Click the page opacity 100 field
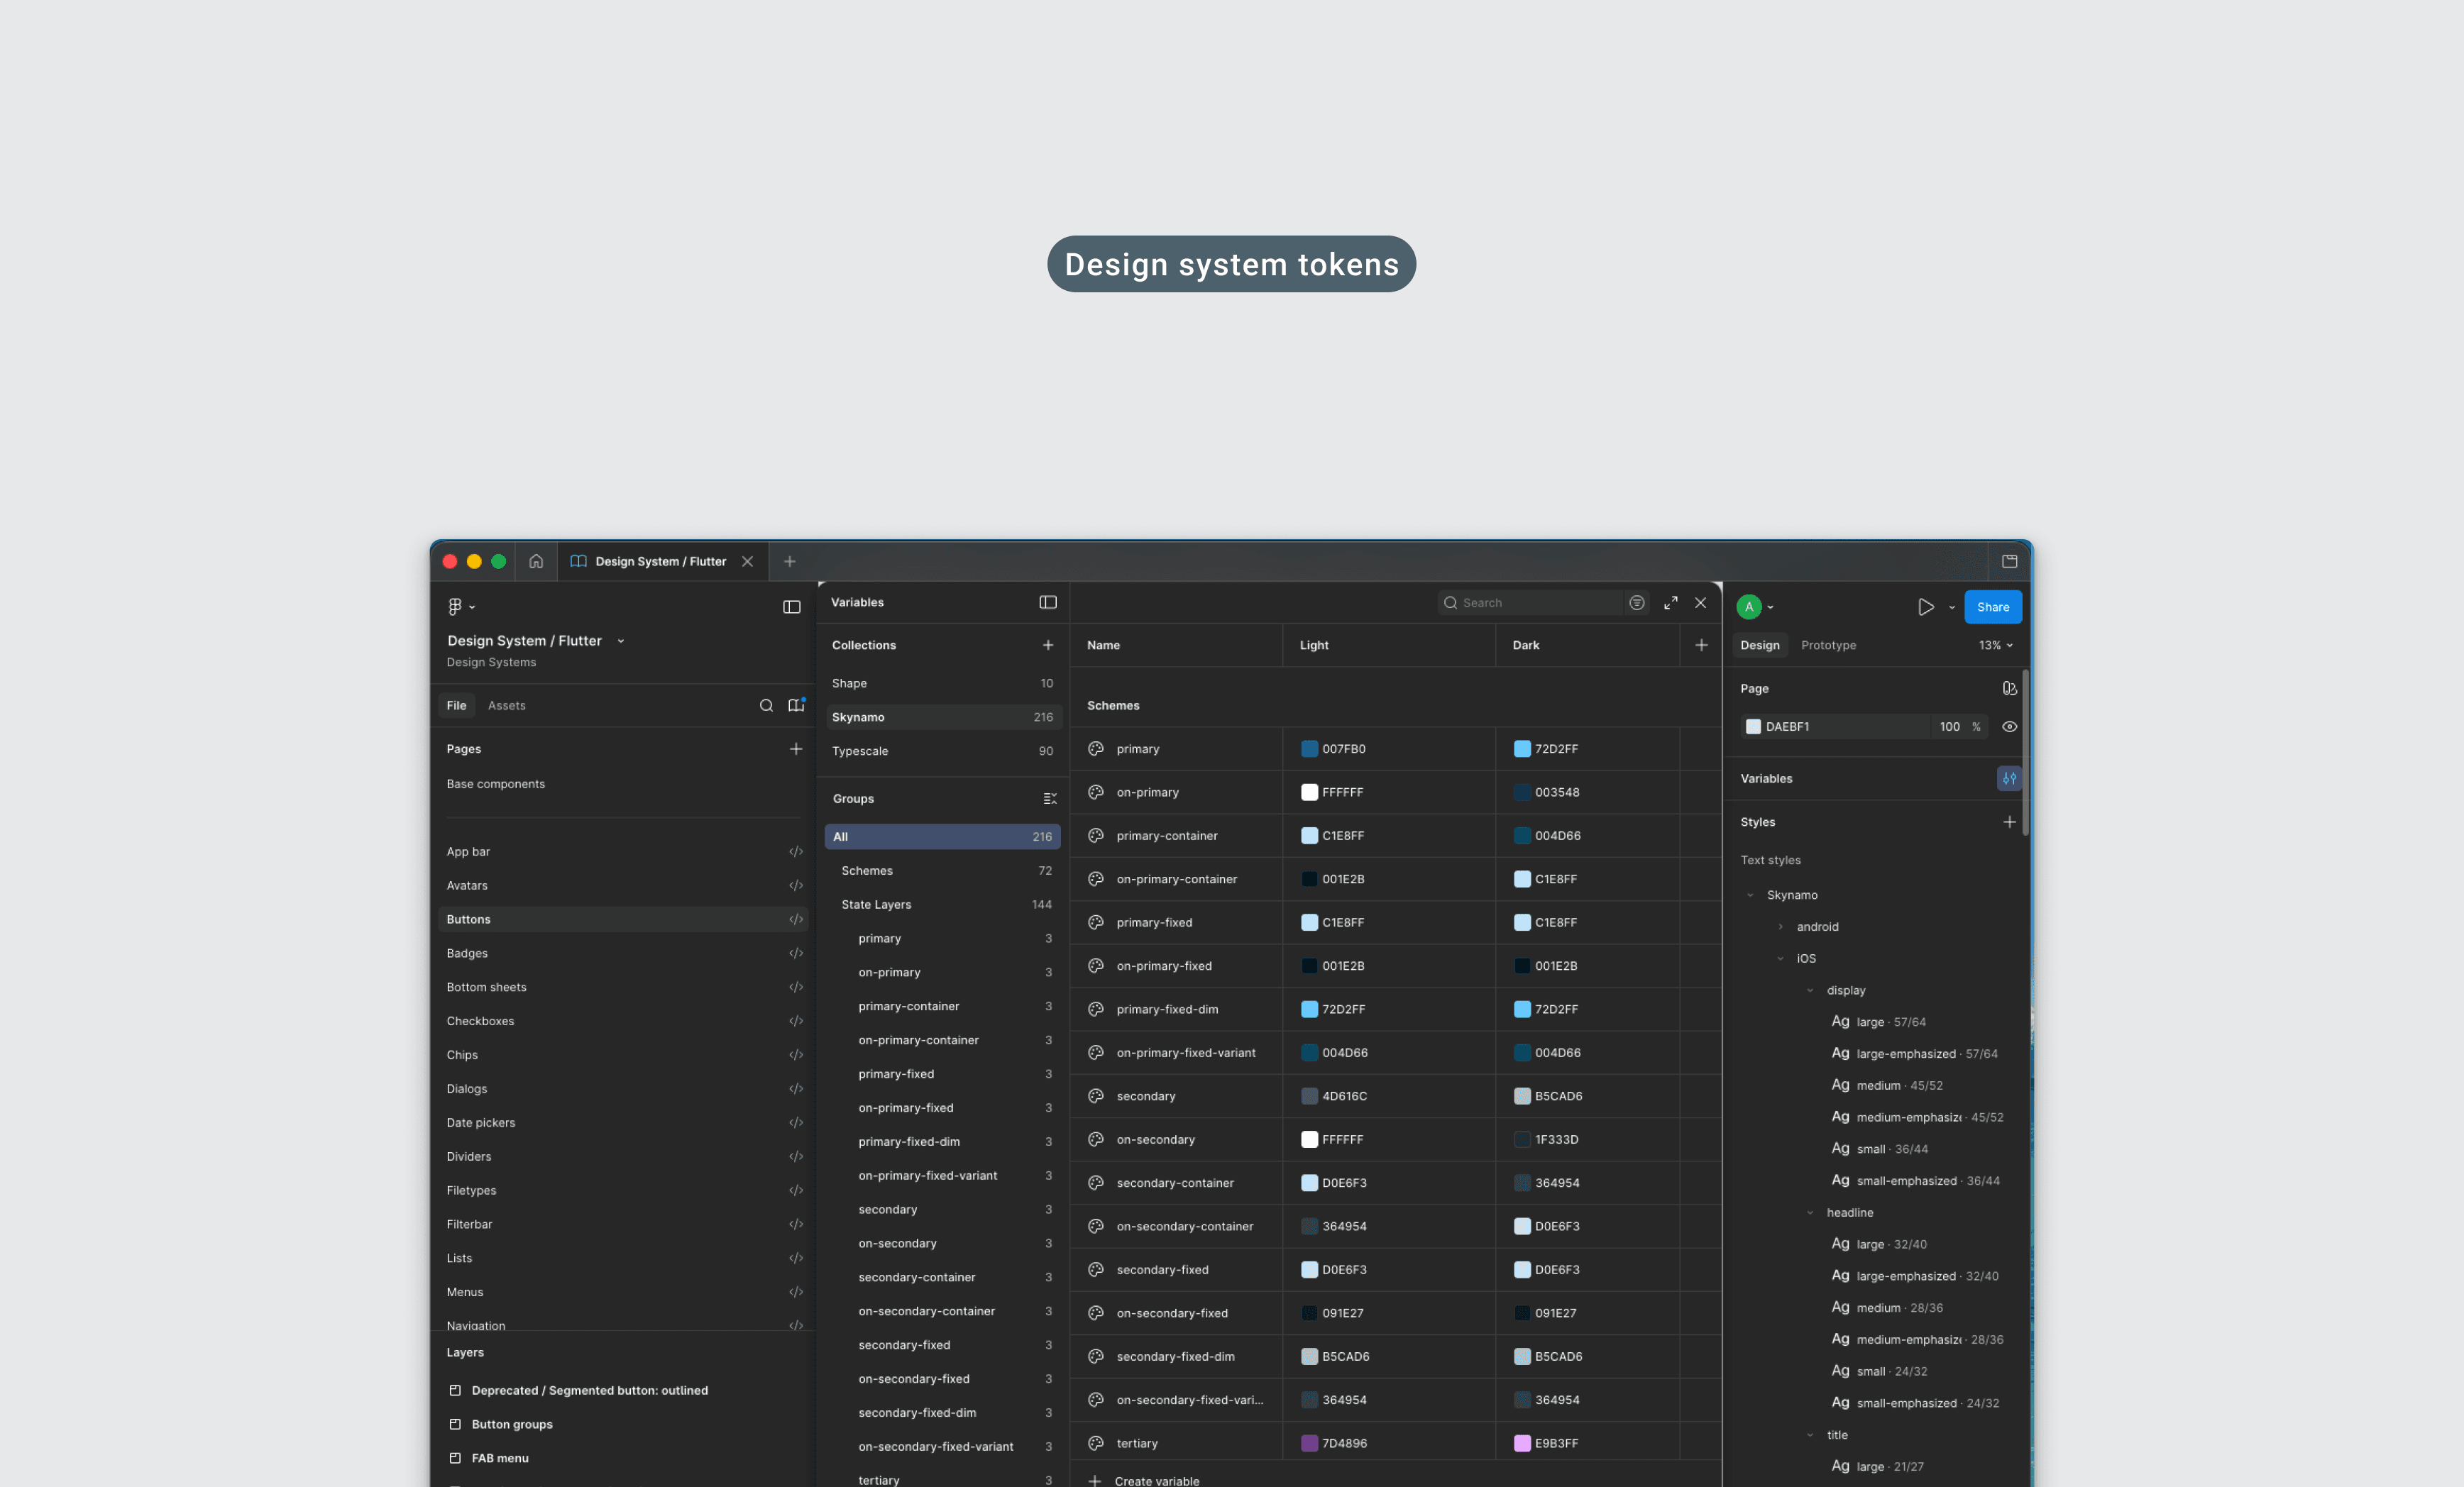 pyautogui.click(x=1949, y=727)
